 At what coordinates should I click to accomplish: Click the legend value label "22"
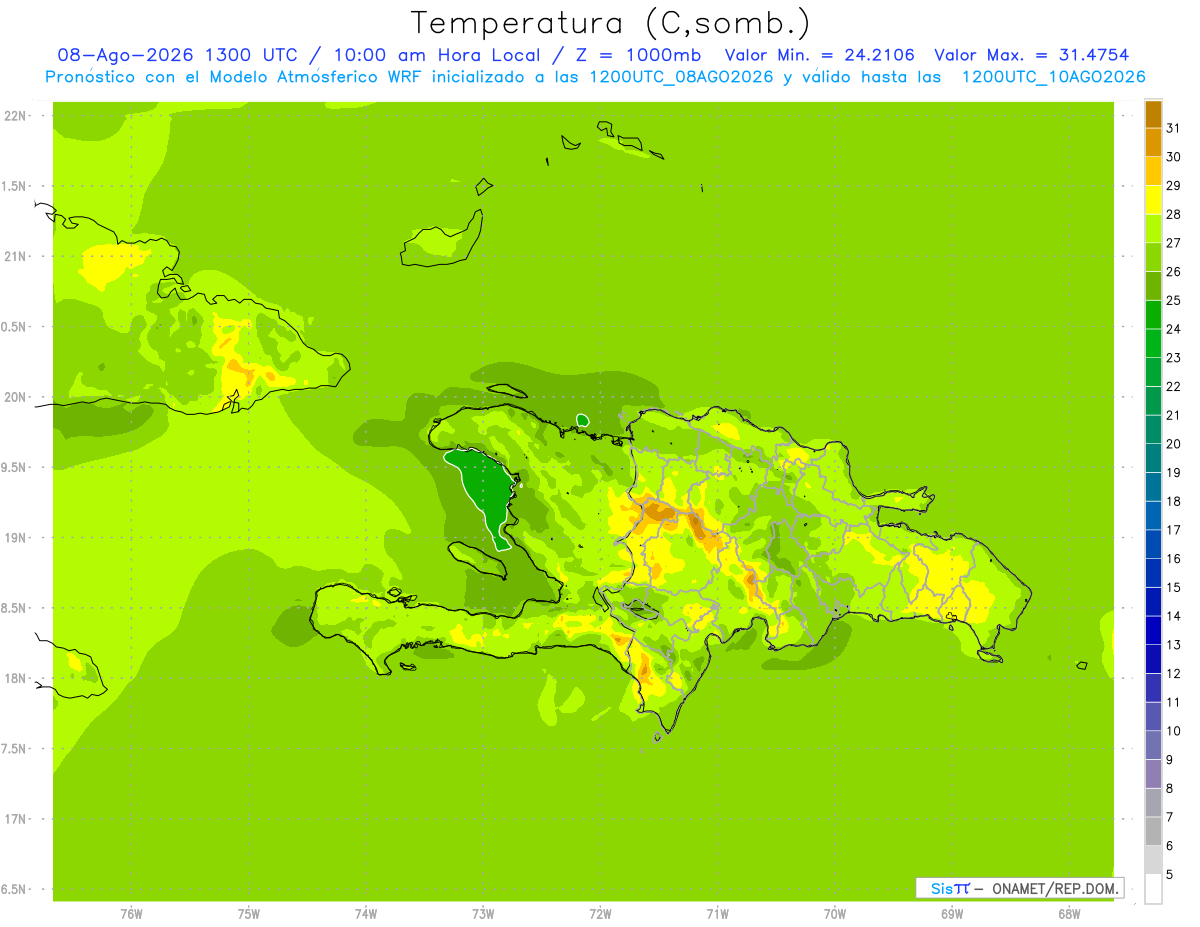coord(1173,386)
